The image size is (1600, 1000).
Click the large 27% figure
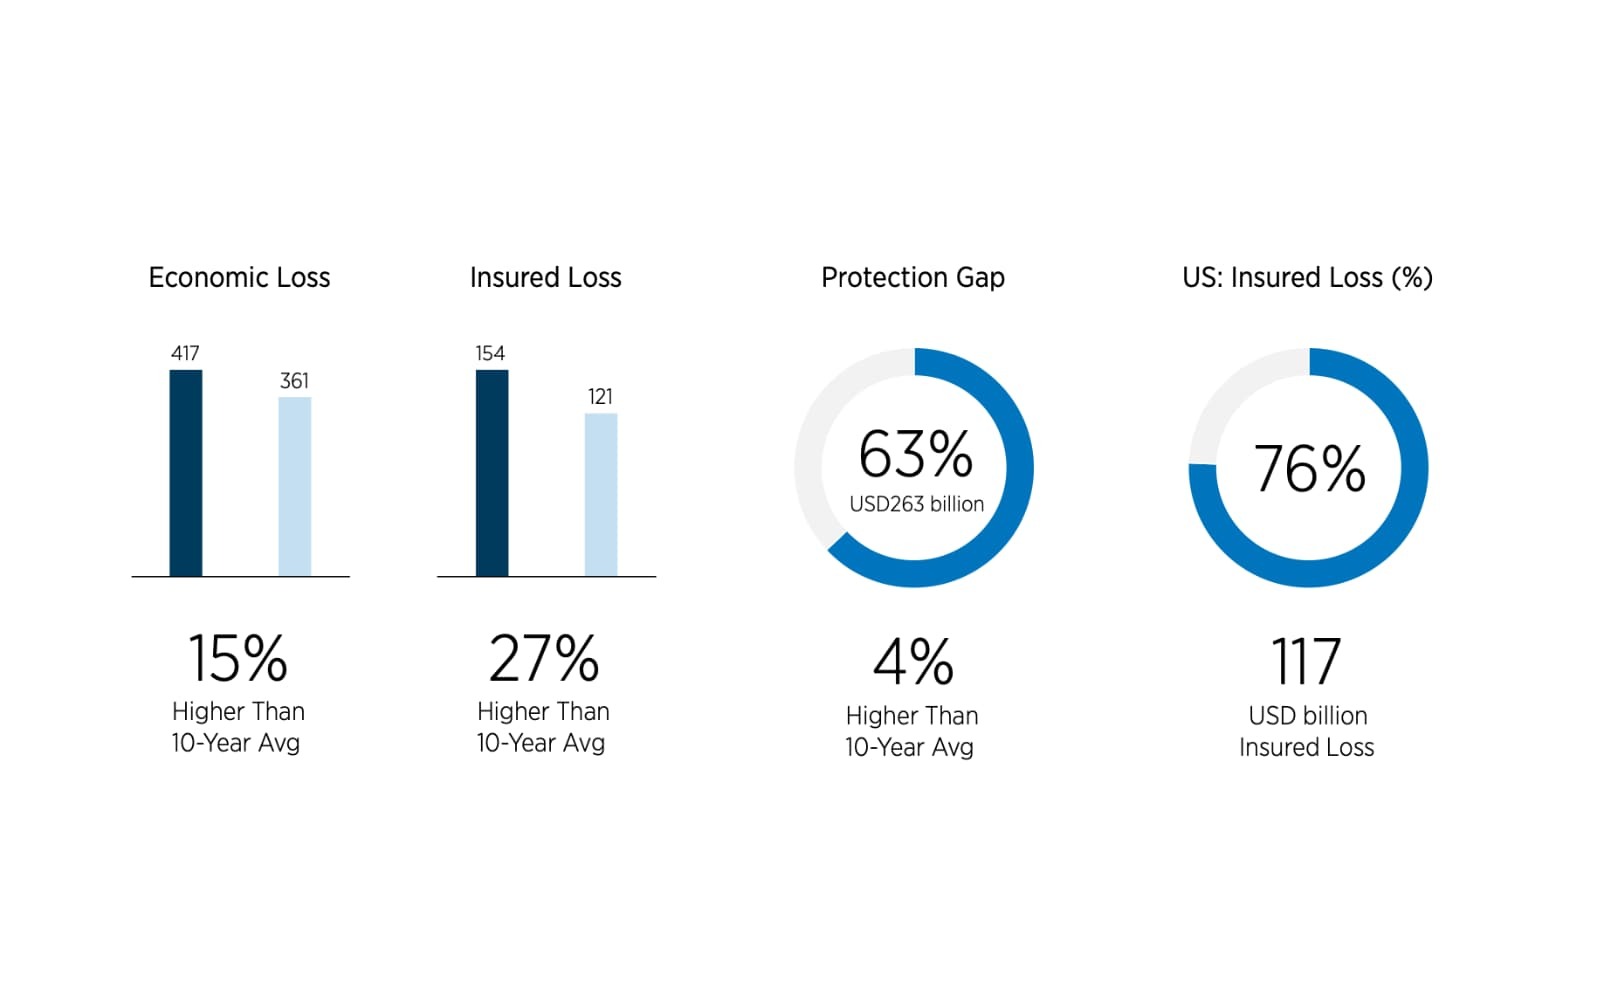pyautogui.click(x=543, y=659)
